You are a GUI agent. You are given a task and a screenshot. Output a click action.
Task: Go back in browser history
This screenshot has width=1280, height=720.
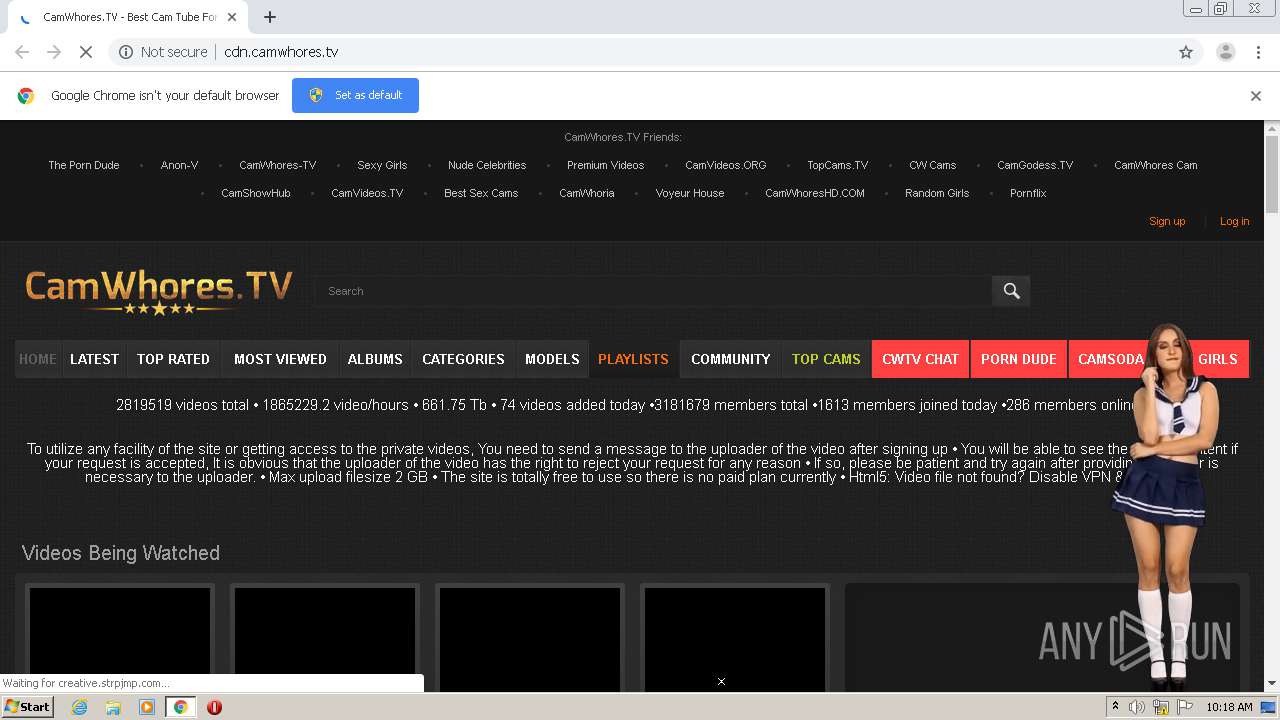pos(22,52)
